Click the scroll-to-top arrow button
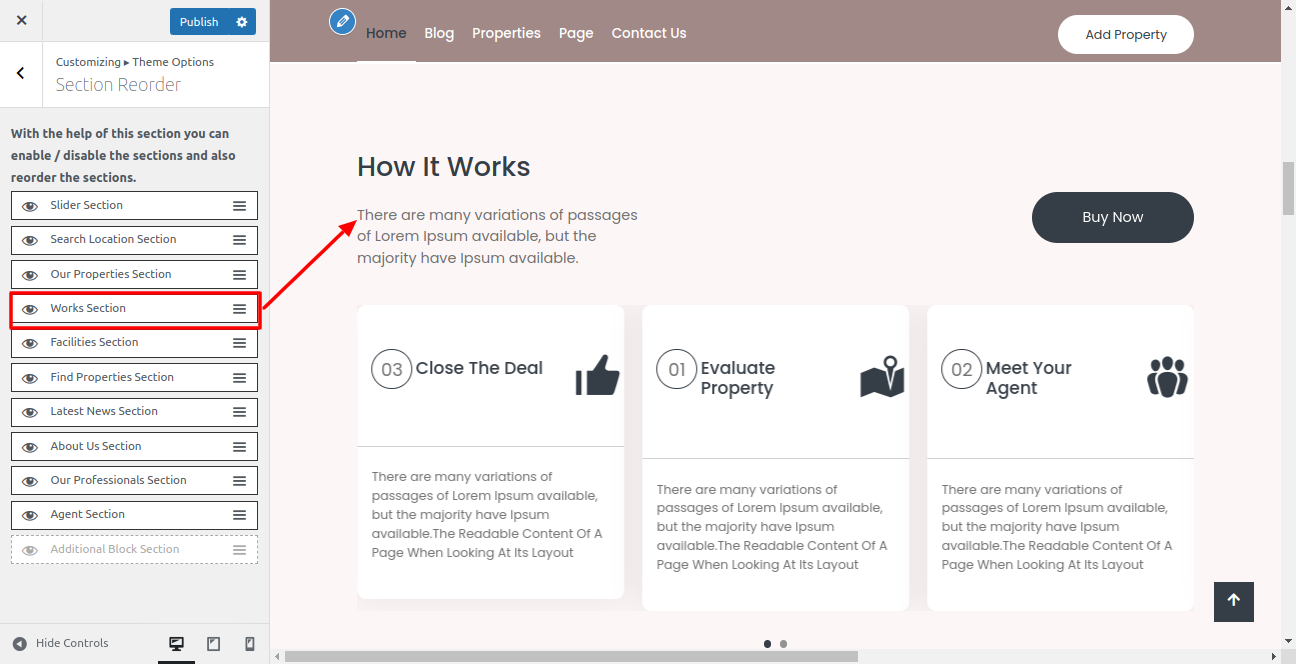1296x664 pixels. click(x=1233, y=601)
